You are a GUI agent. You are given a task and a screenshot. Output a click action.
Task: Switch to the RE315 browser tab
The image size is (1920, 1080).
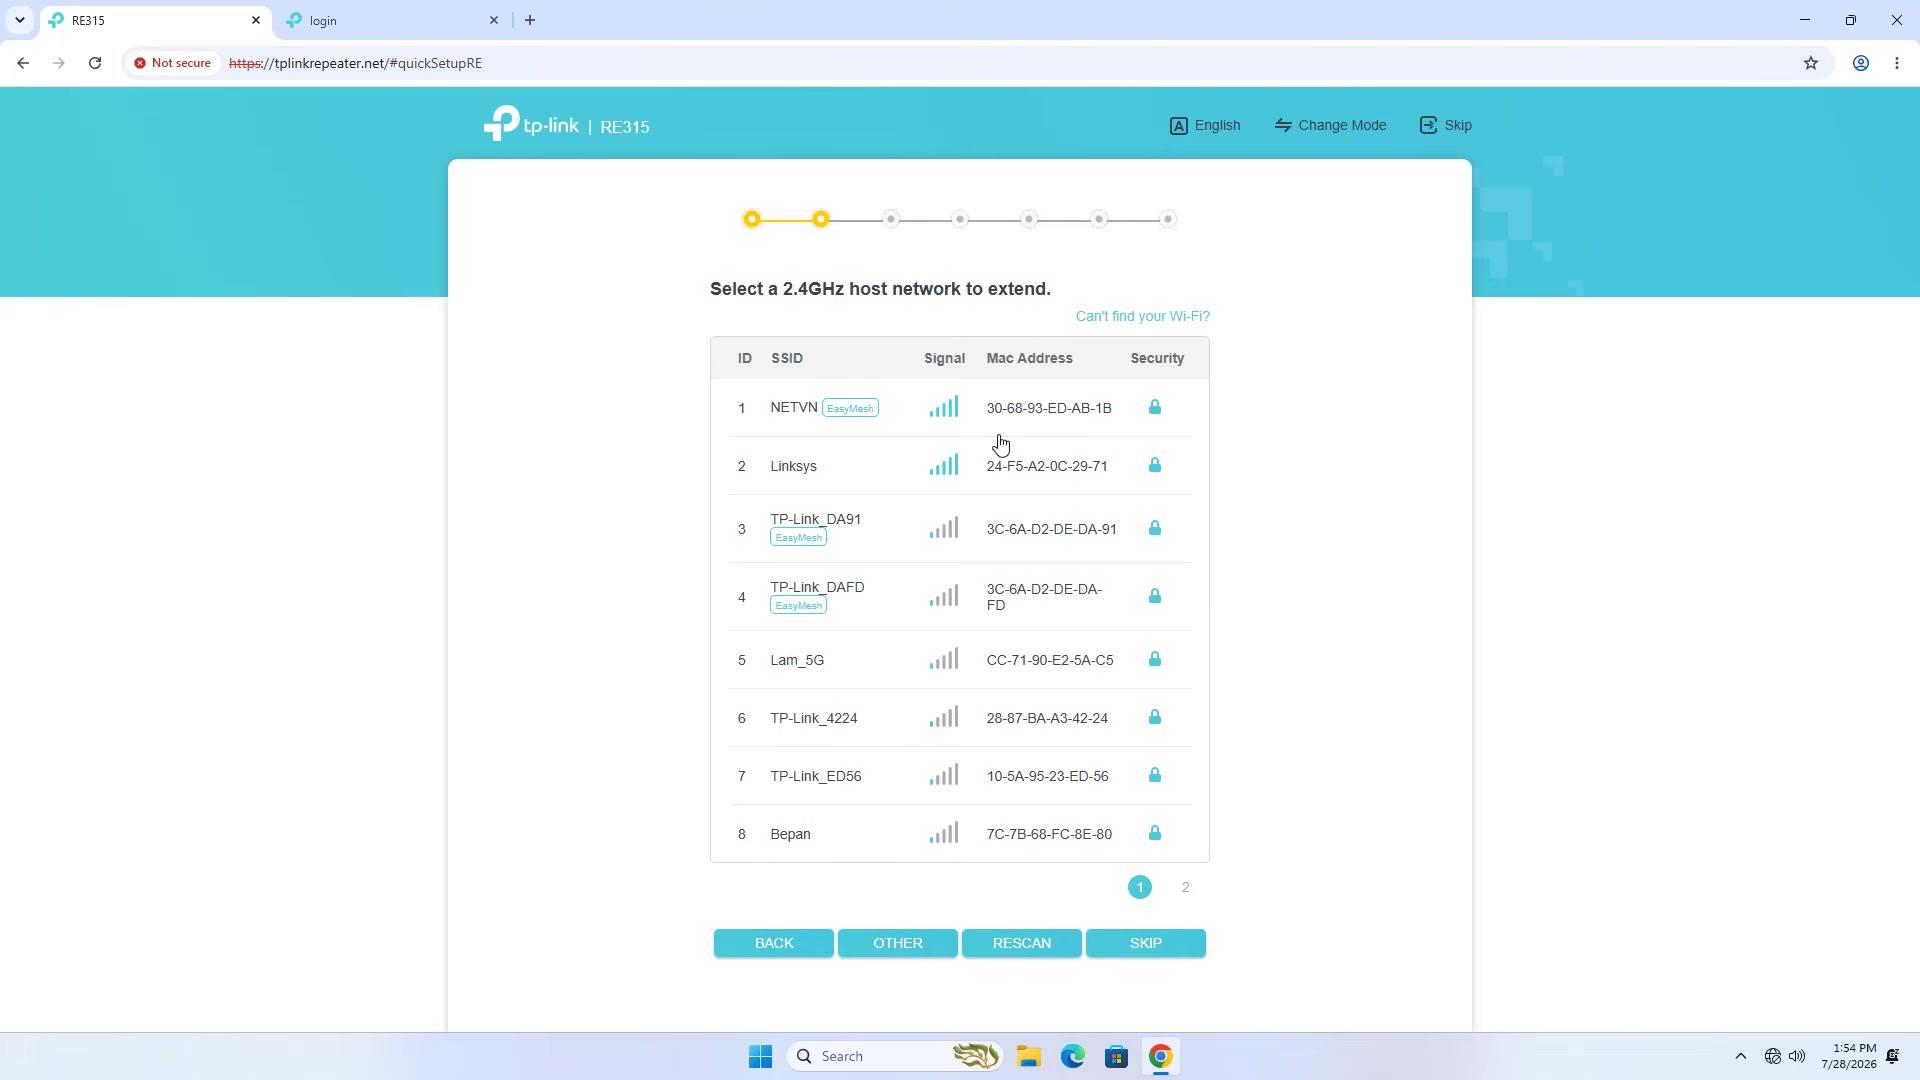[x=155, y=20]
